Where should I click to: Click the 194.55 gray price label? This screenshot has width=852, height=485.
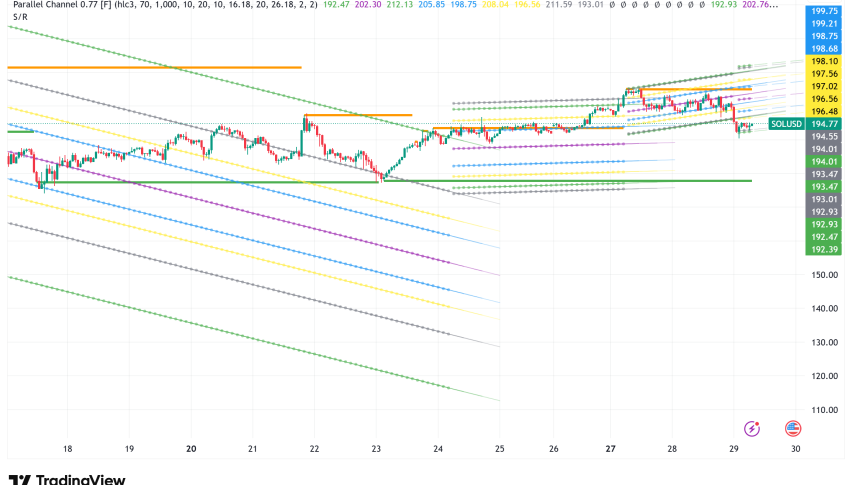825,137
